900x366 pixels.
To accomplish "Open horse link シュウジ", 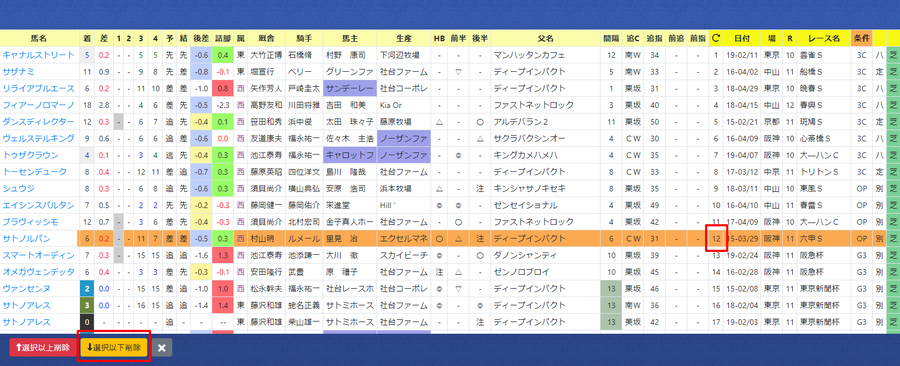I will click(18, 188).
